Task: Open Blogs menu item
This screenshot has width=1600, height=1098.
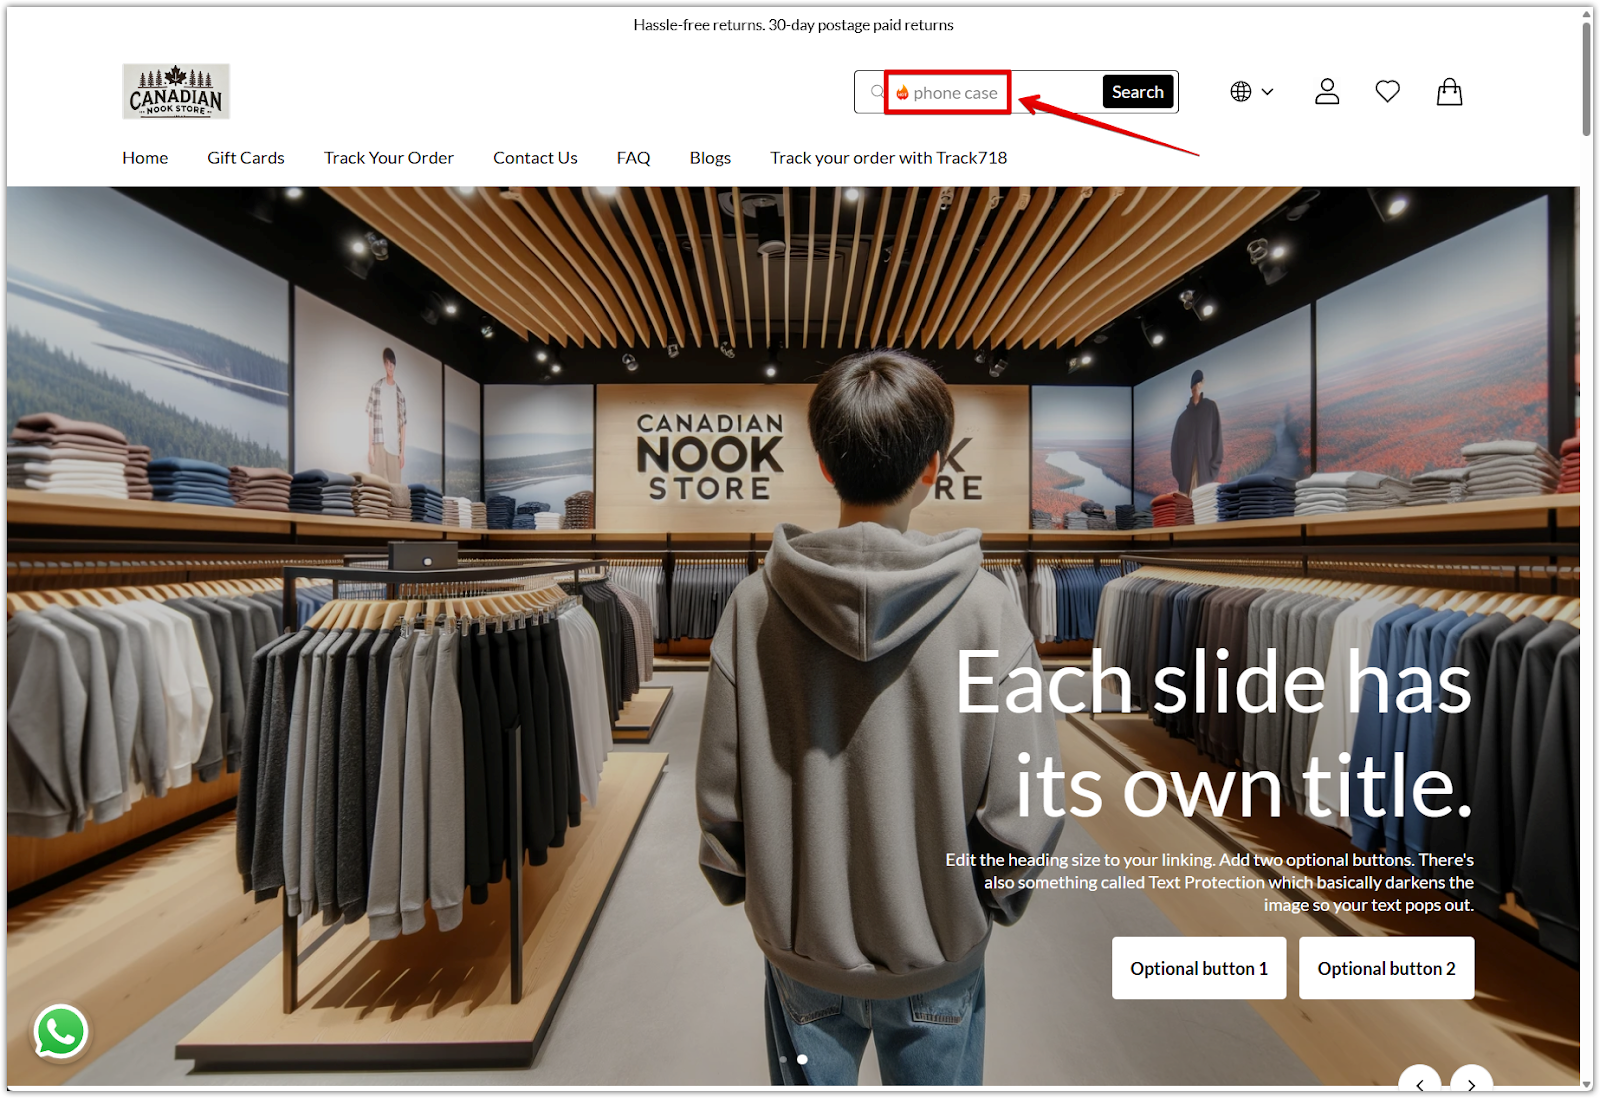Action: click(x=710, y=158)
